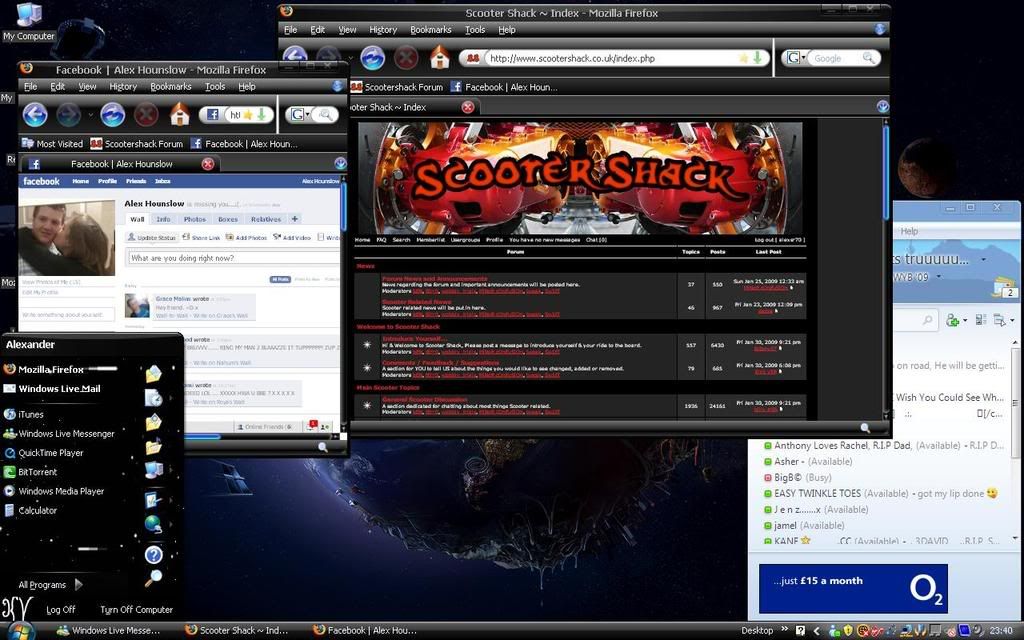Click Turn Off Computer button
1024x640 pixels.
coord(136,609)
